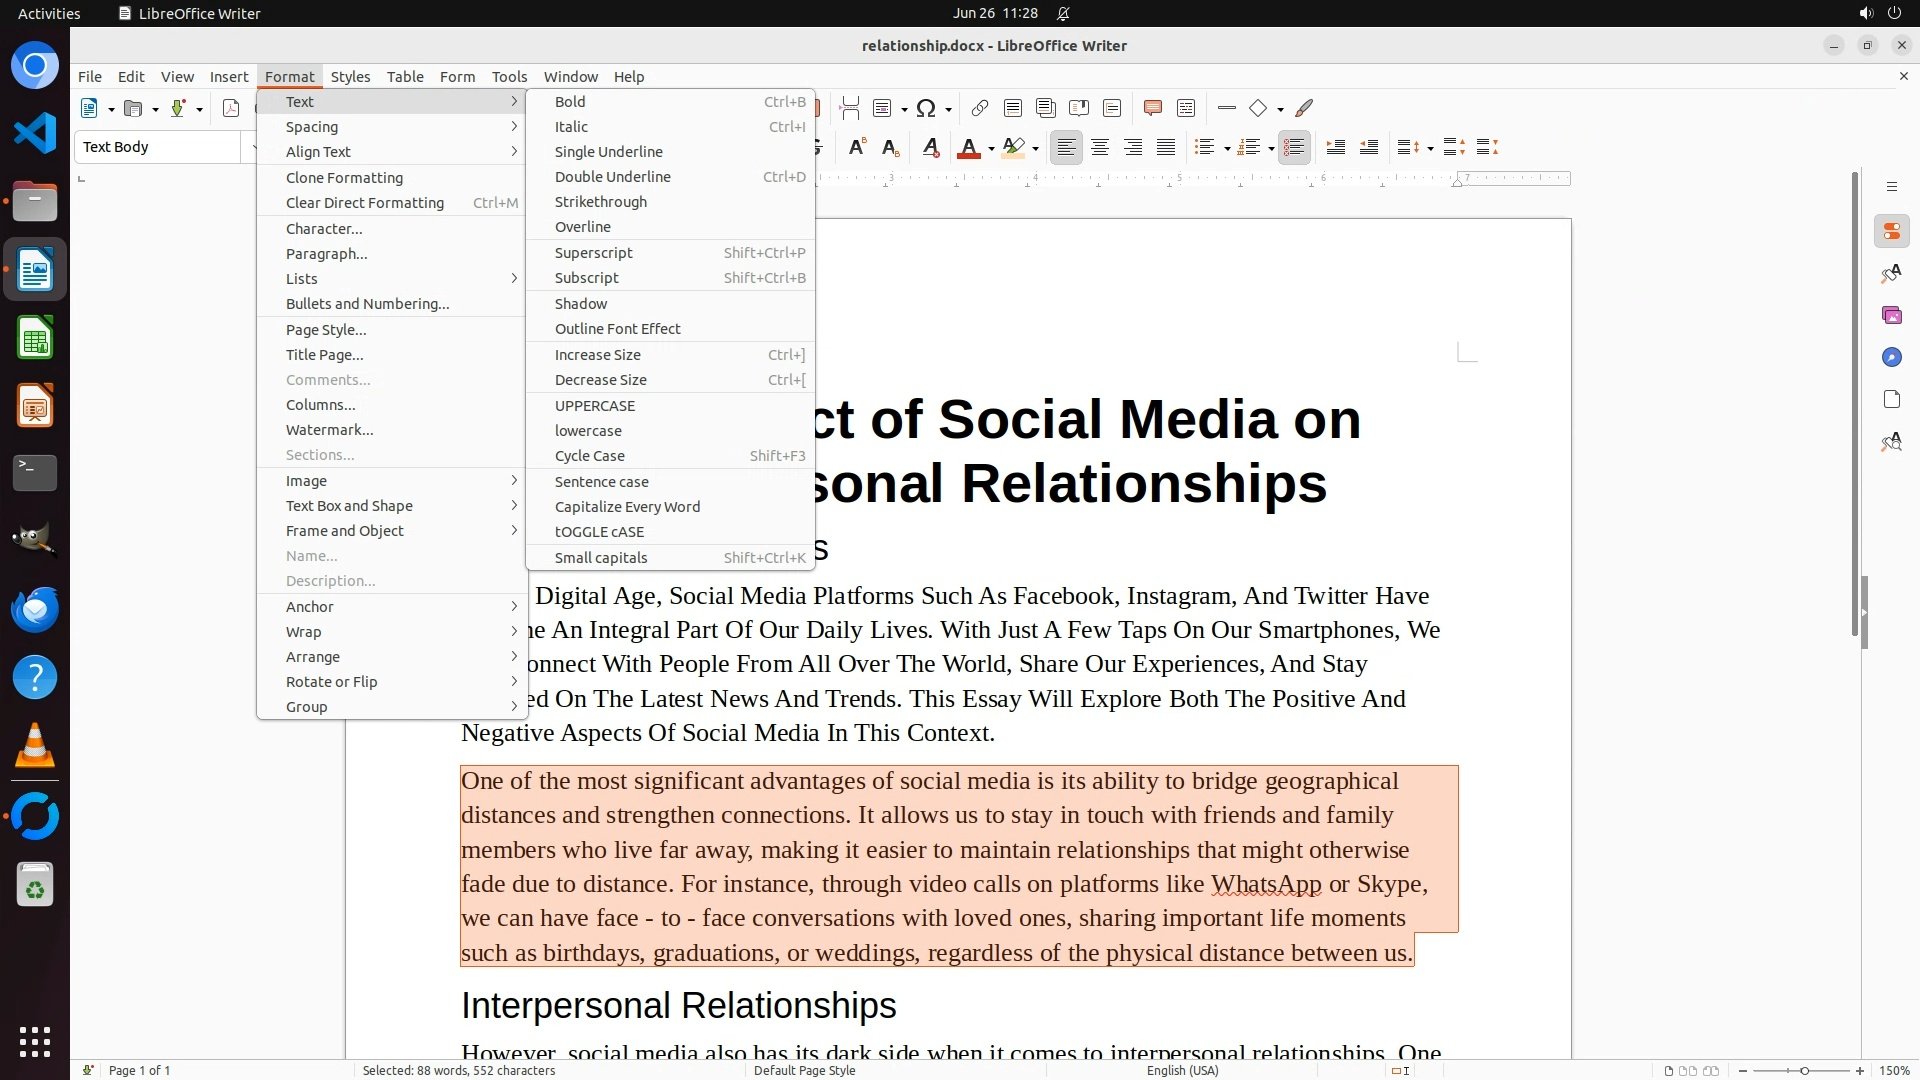The image size is (1920, 1080).
Task: Click Clear Direct Formatting menu entry
Action: [x=365, y=203]
